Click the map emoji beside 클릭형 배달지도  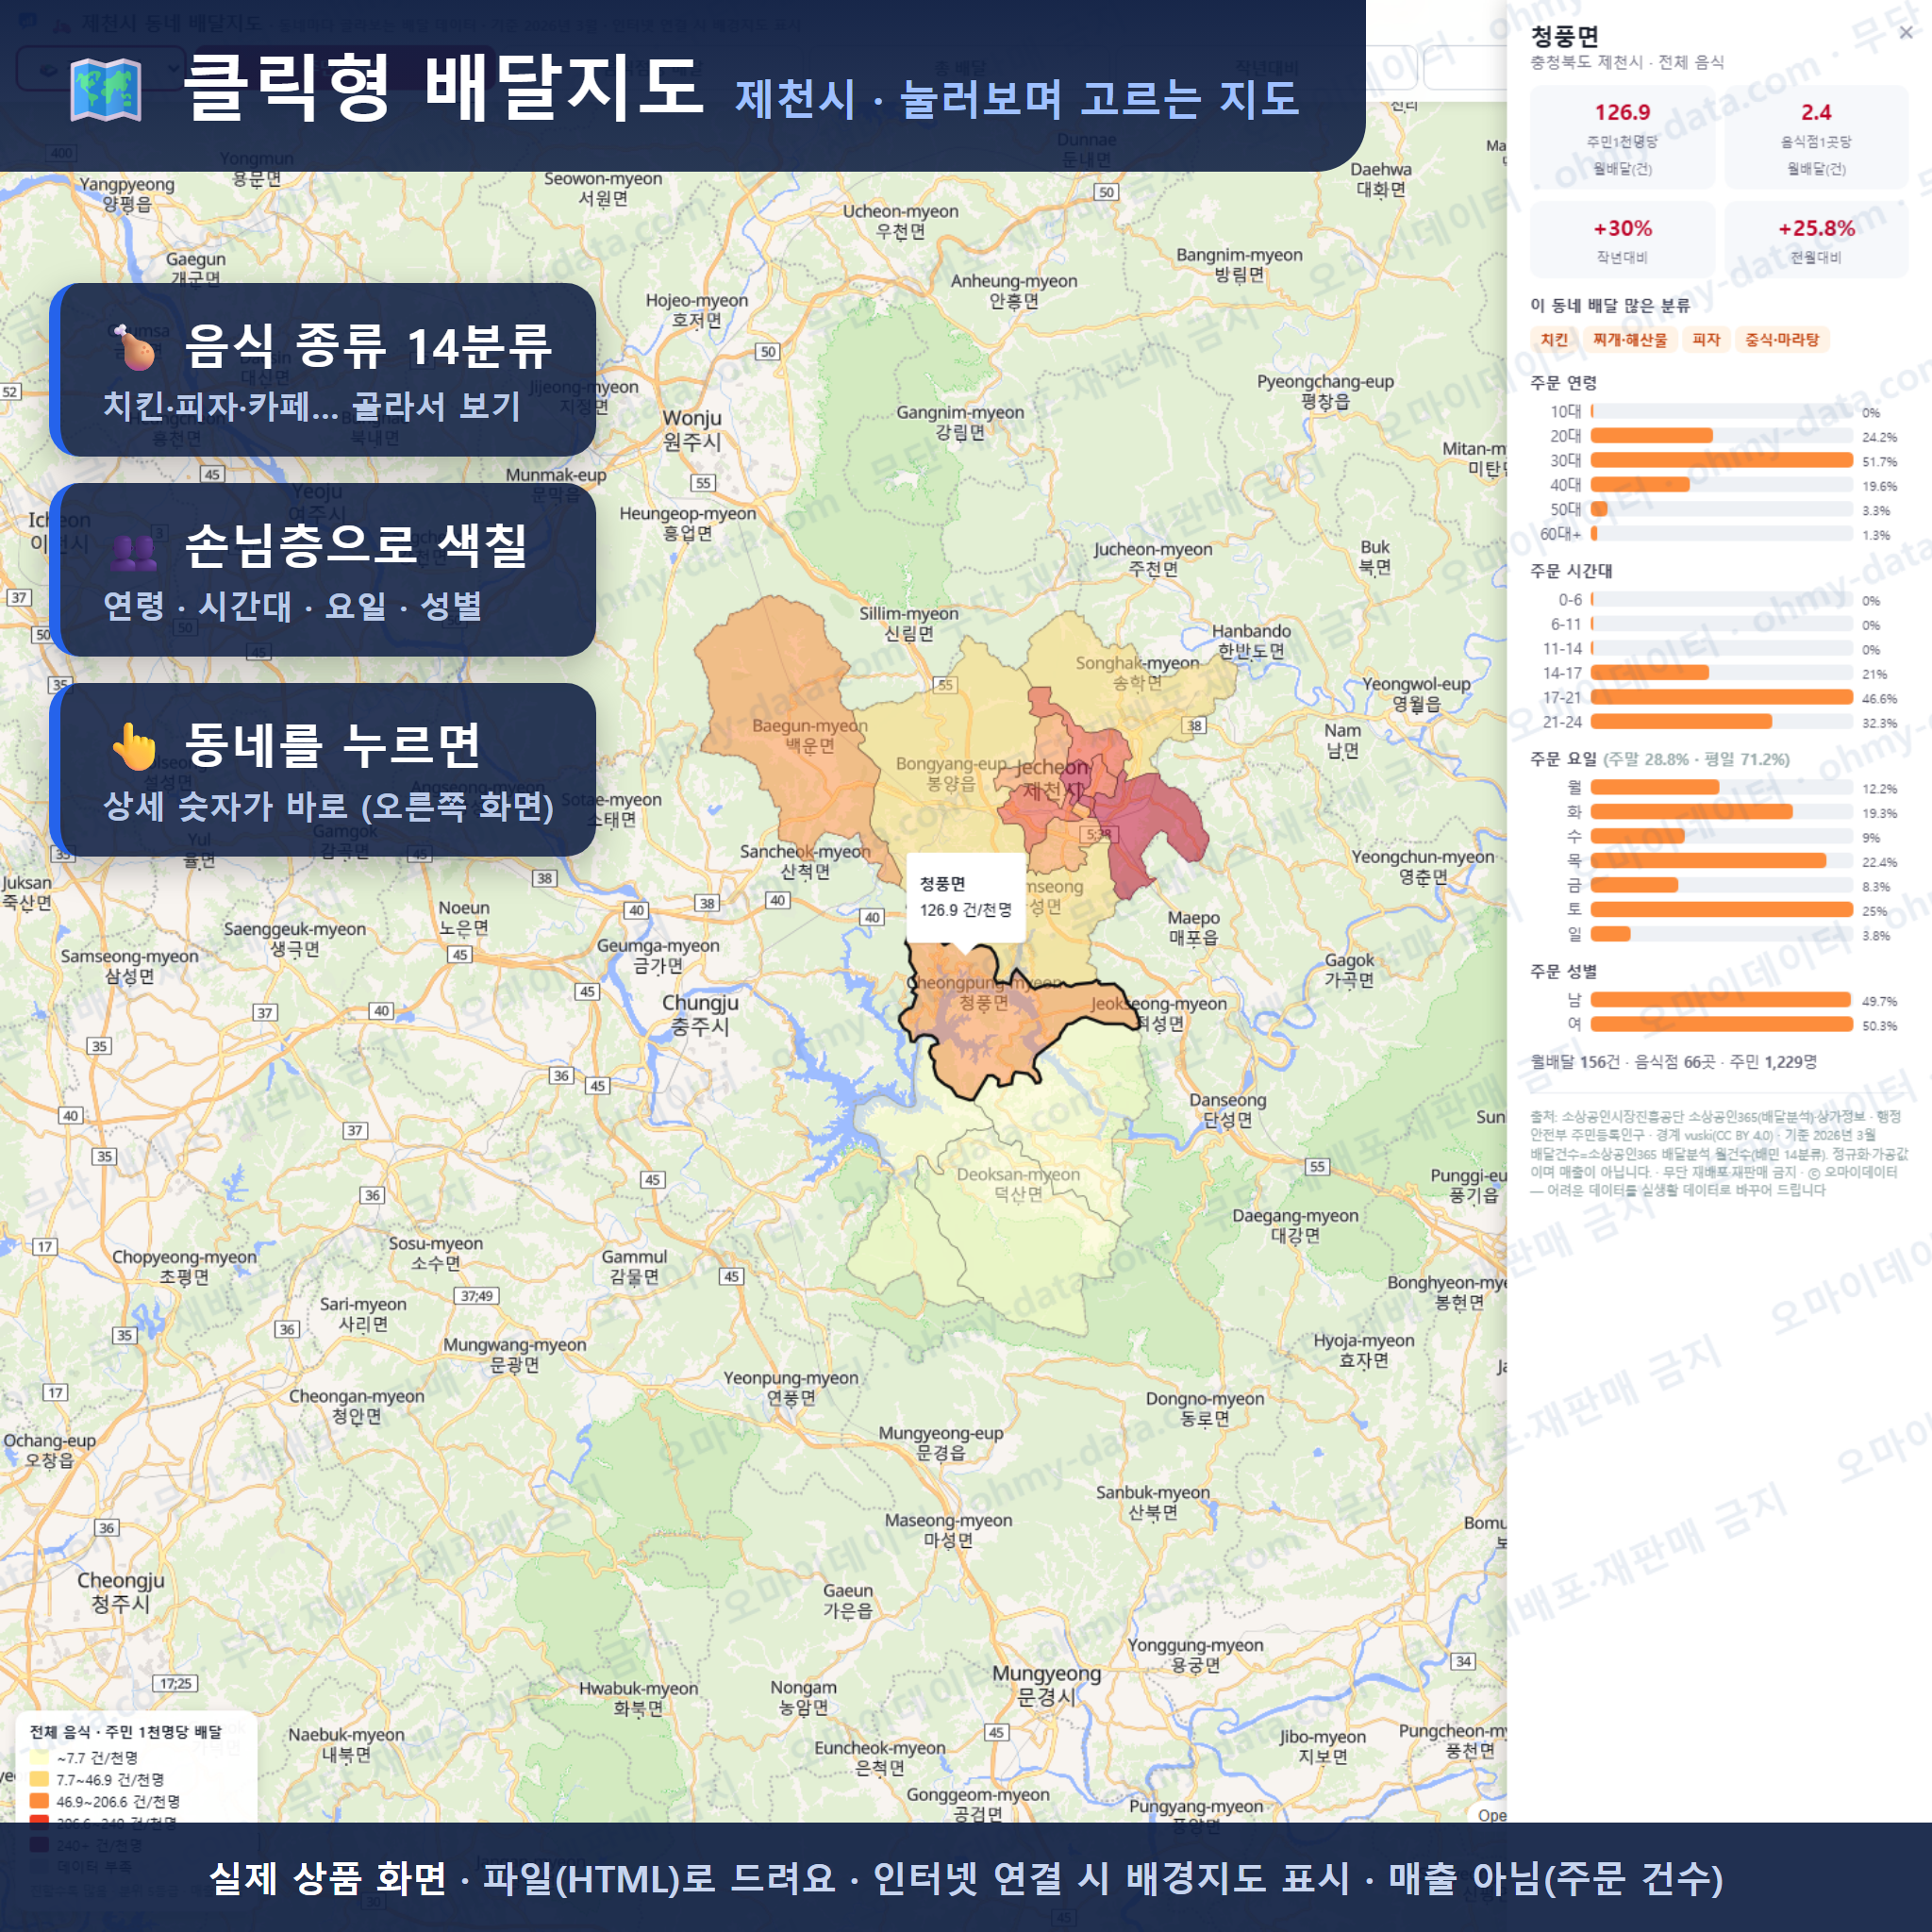coord(106,90)
